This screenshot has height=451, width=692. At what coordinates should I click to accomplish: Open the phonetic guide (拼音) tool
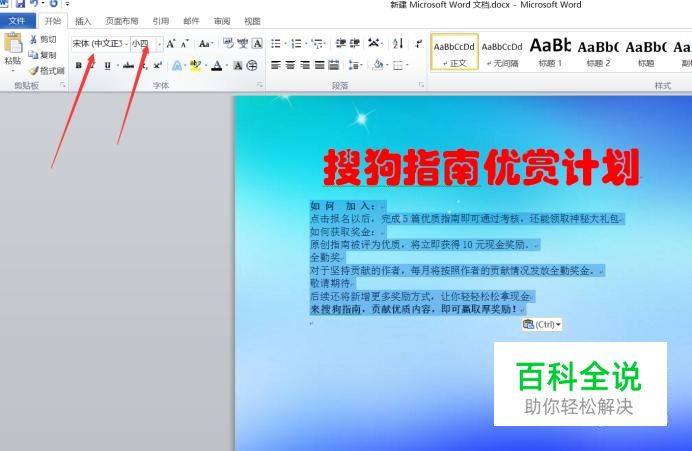pos(243,43)
